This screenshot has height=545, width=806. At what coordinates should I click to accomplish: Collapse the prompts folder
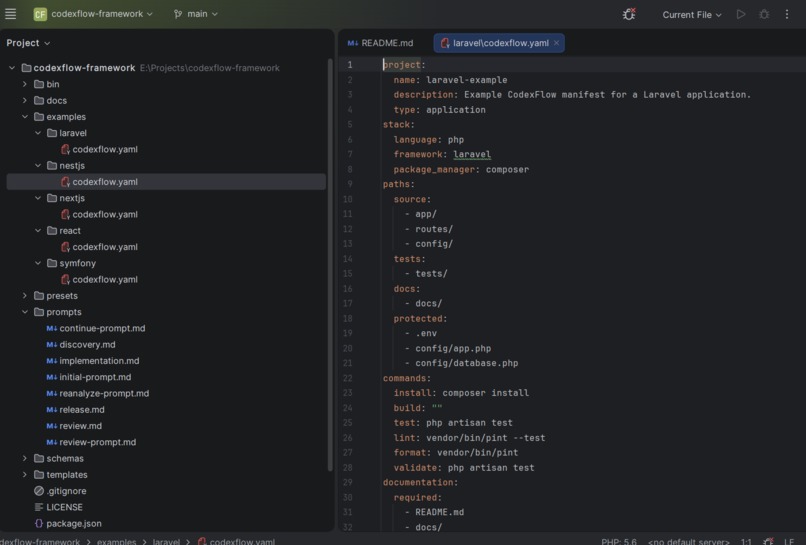tap(25, 312)
